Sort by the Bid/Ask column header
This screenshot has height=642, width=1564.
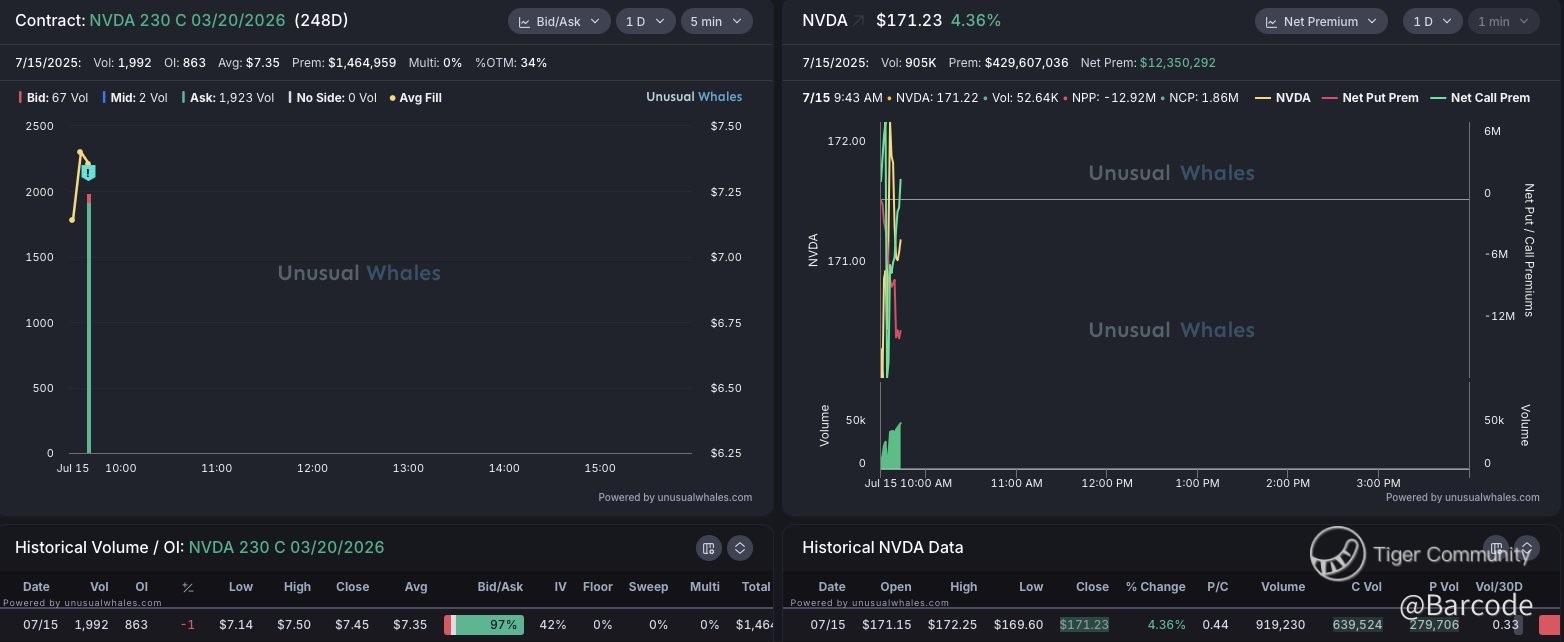(x=500, y=587)
